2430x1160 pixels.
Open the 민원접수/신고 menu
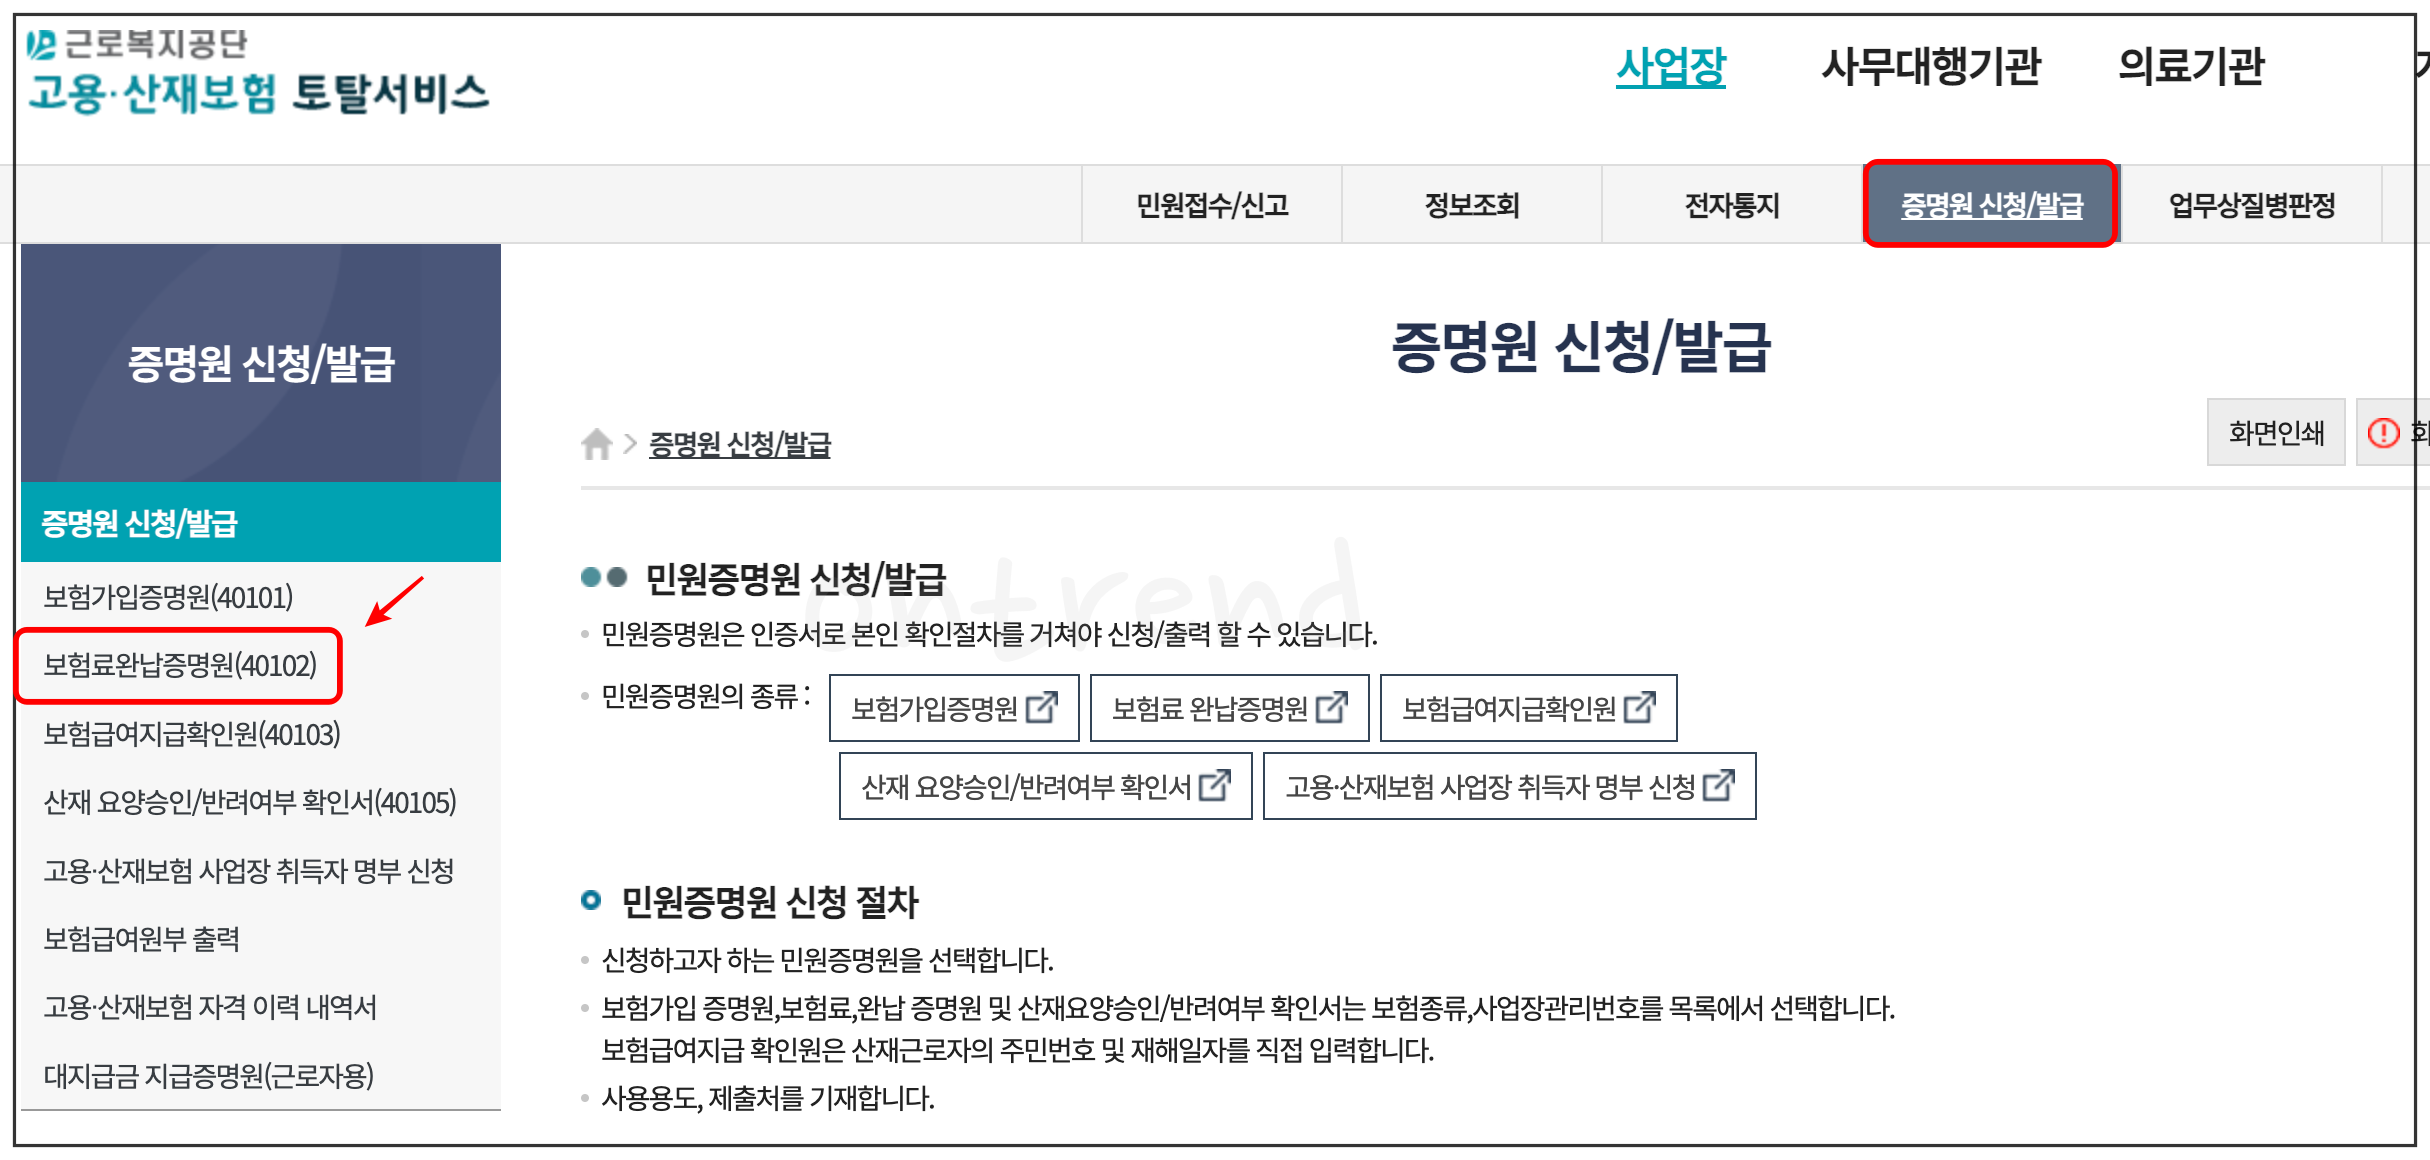[x=1211, y=205]
